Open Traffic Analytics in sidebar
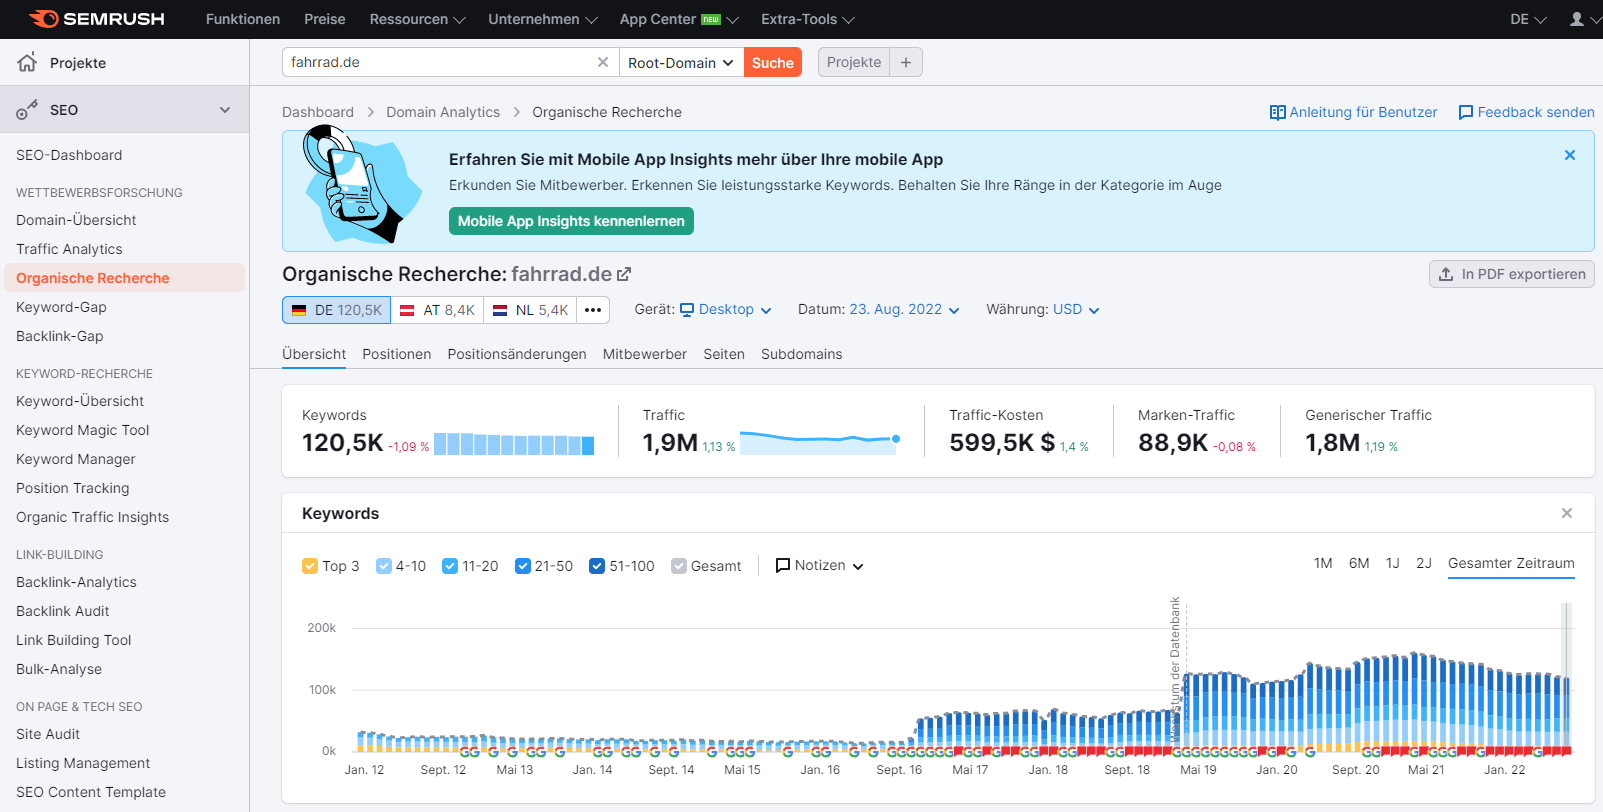This screenshot has width=1603, height=812. [69, 249]
